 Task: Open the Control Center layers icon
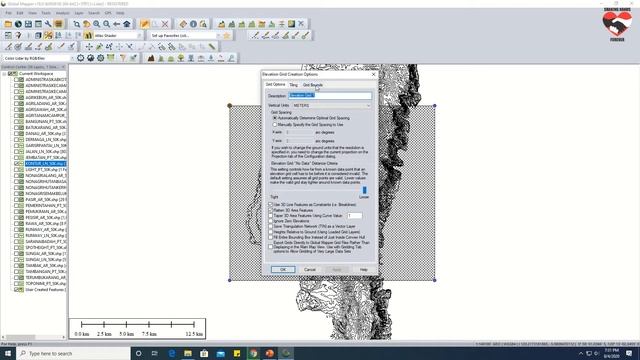[x=58, y=24]
